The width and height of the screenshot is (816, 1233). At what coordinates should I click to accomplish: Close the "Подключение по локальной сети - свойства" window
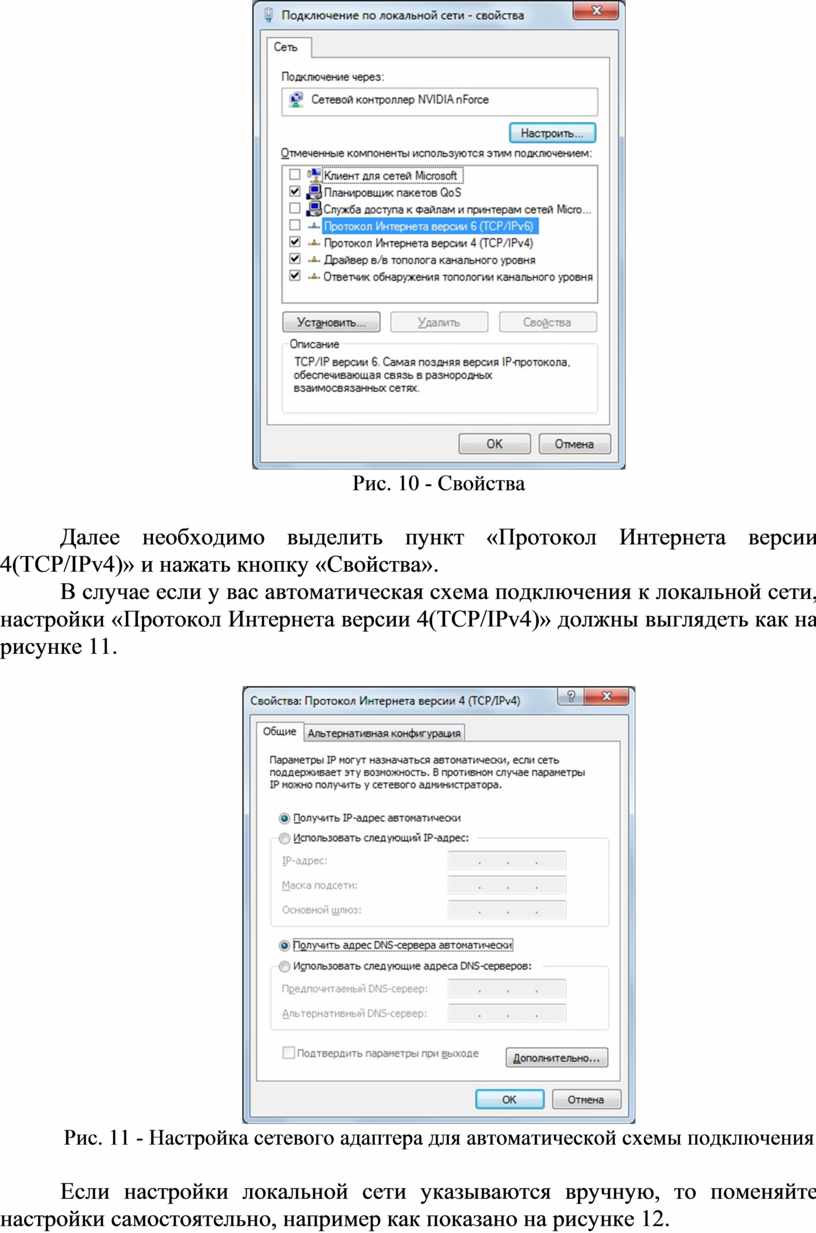click(597, 12)
